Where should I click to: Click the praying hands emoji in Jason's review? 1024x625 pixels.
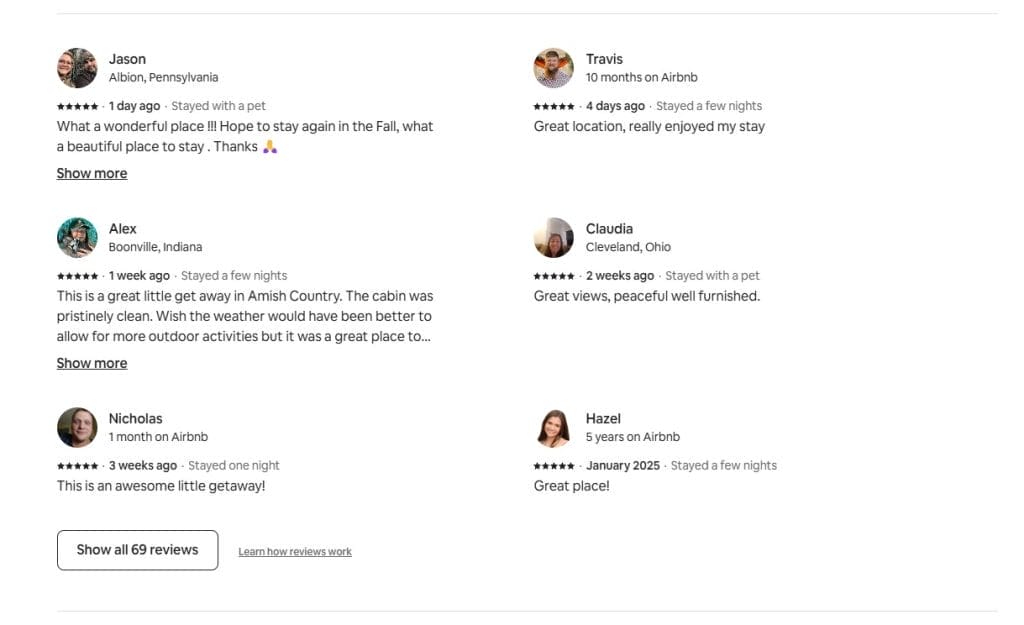270,147
